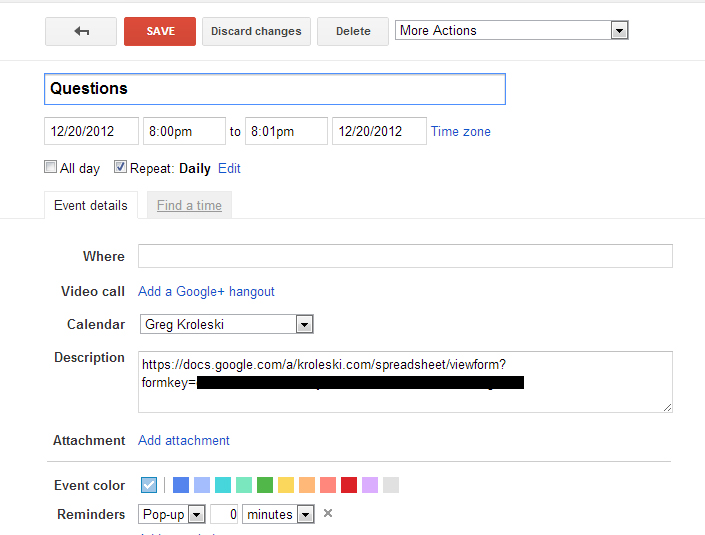705x535 pixels.
Task: Select the default checked event color
Action: (149, 485)
